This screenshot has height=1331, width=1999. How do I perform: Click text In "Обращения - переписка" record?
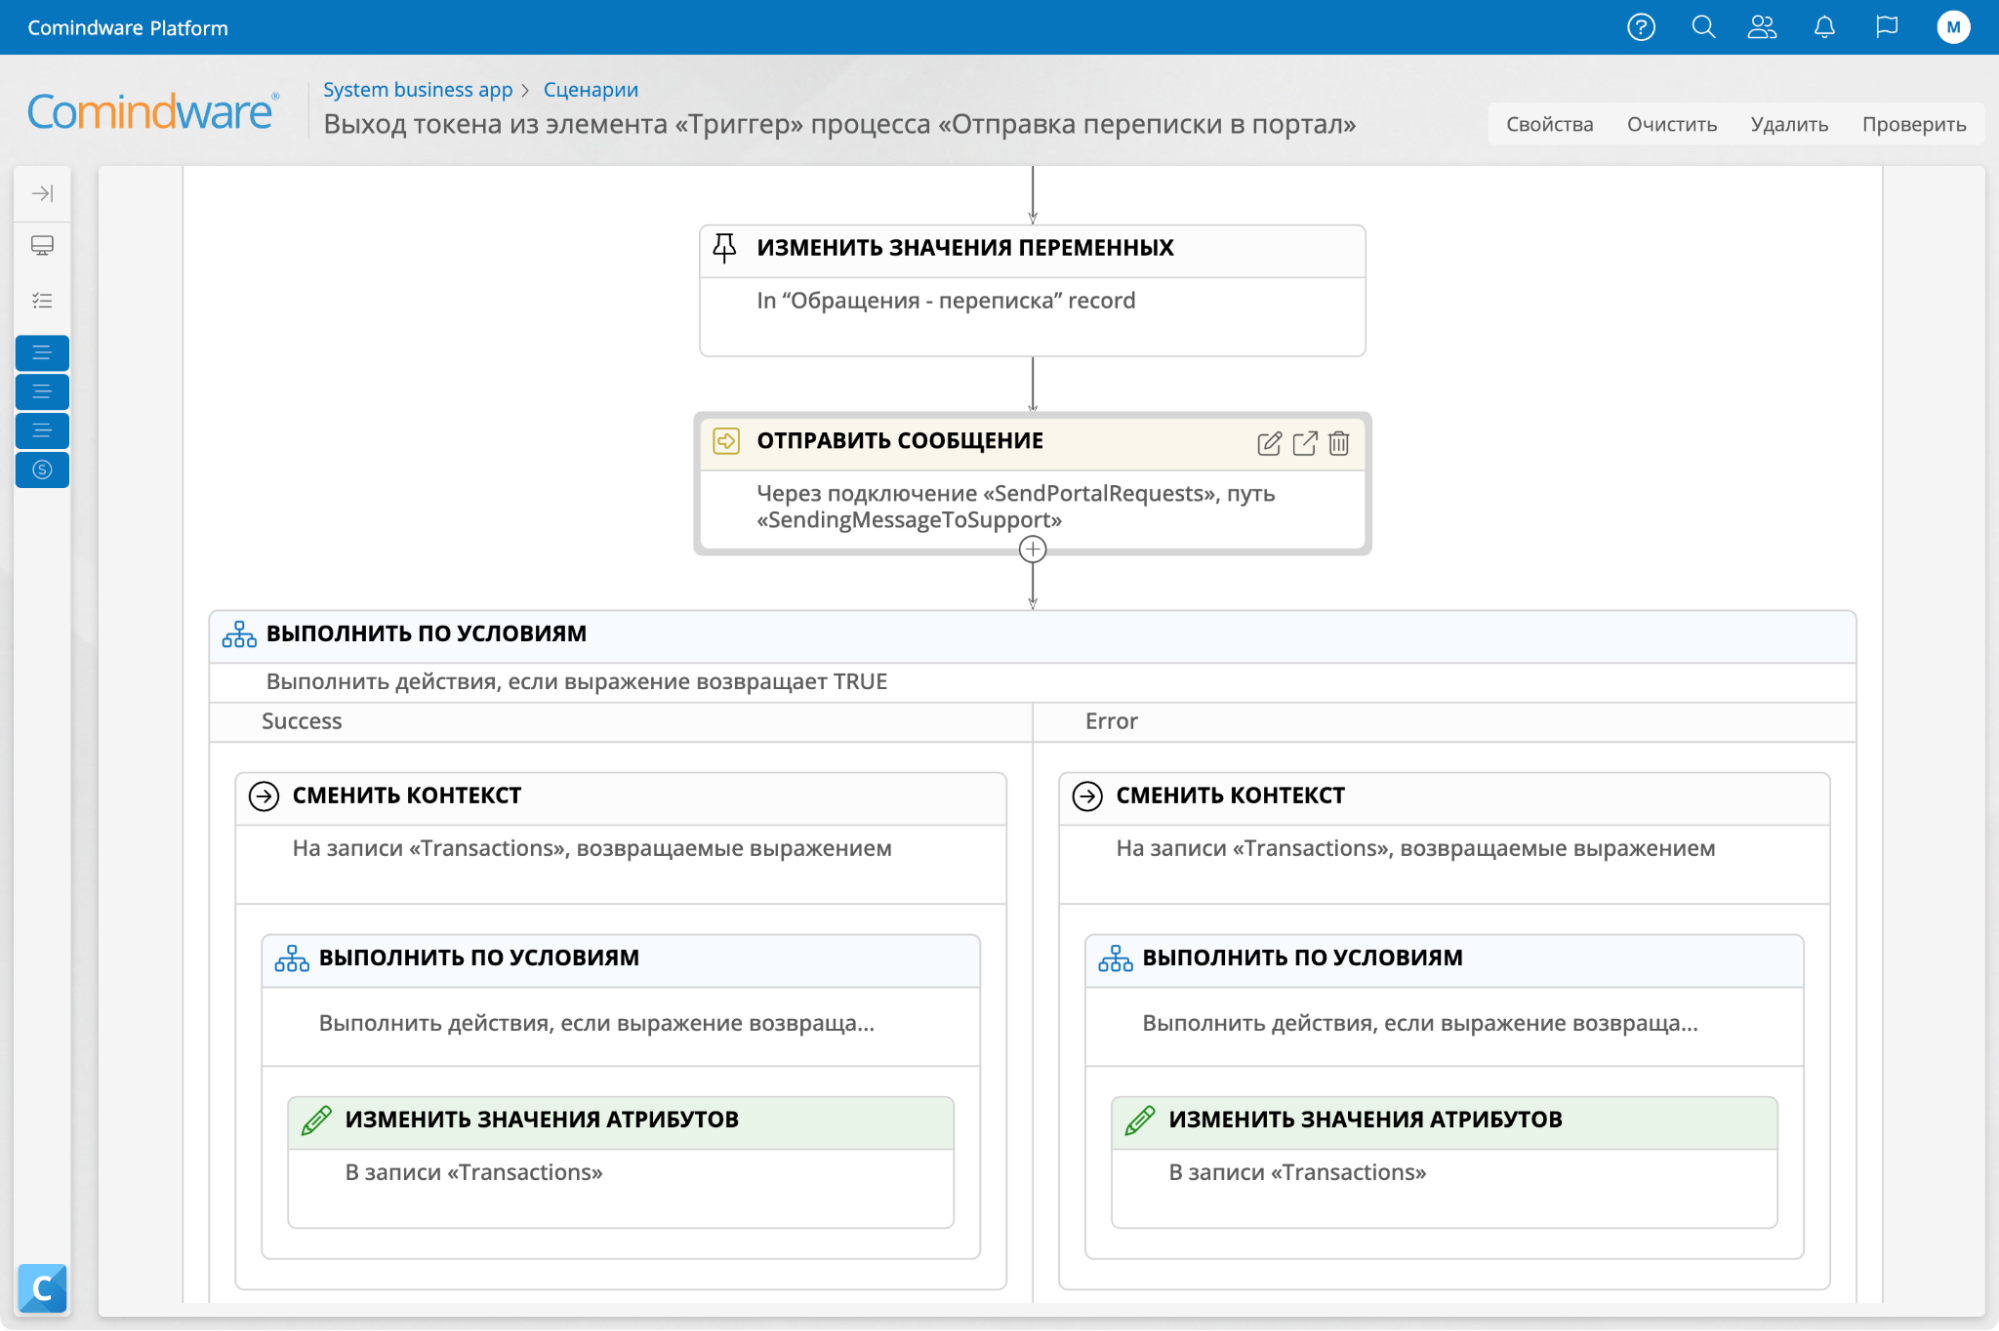945,301
